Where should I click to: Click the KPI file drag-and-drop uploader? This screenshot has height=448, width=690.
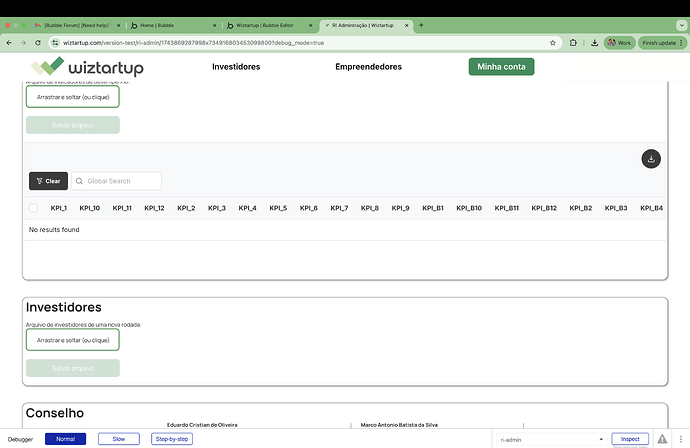[x=73, y=97]
